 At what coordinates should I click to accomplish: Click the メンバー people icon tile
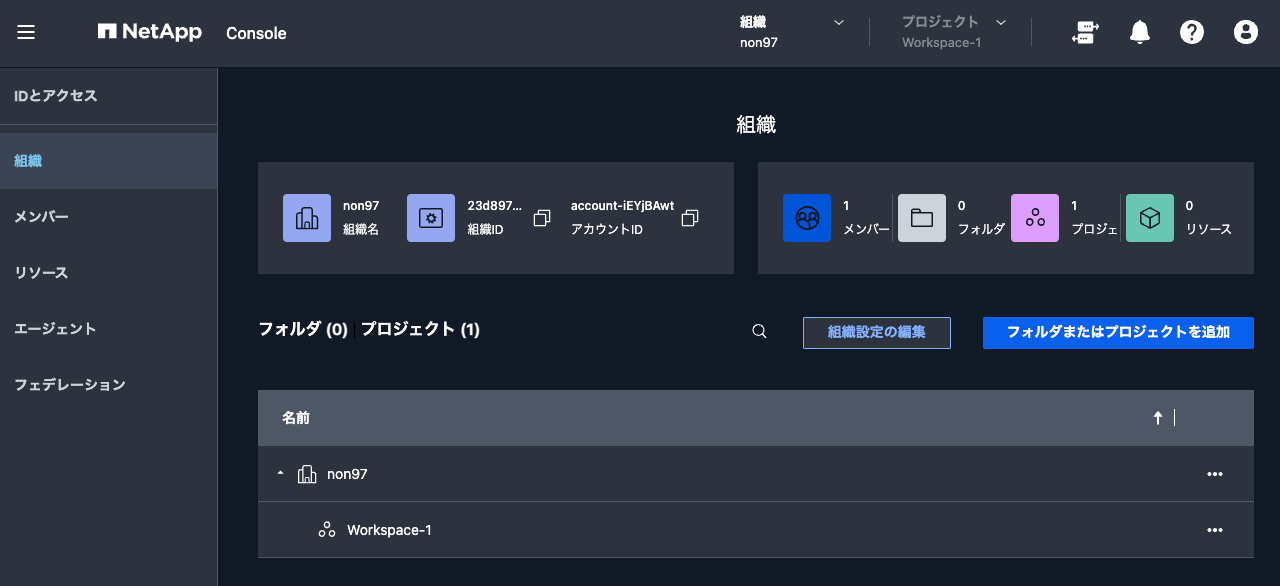click(x=807, y=218)
